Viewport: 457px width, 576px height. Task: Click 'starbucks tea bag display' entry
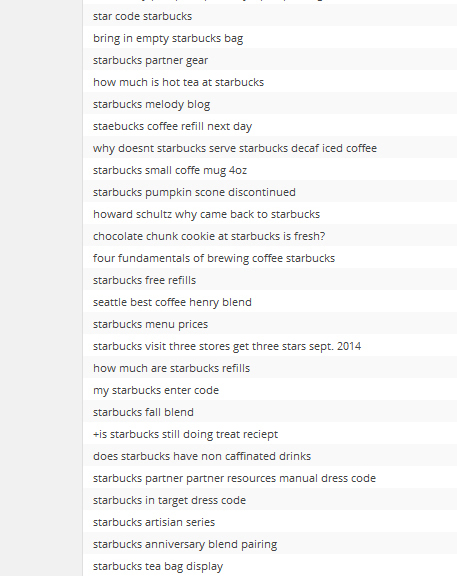tap(158, 566)
